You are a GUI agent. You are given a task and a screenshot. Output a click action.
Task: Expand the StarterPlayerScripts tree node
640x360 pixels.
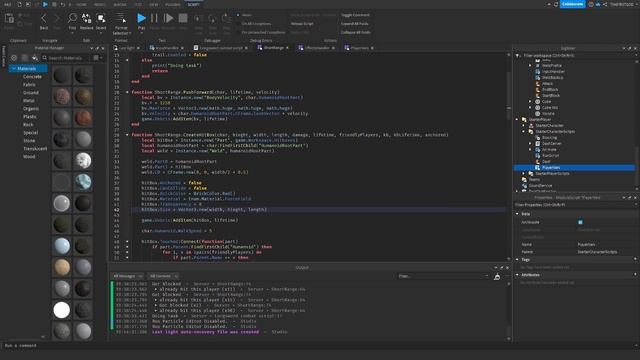point(524,173)
